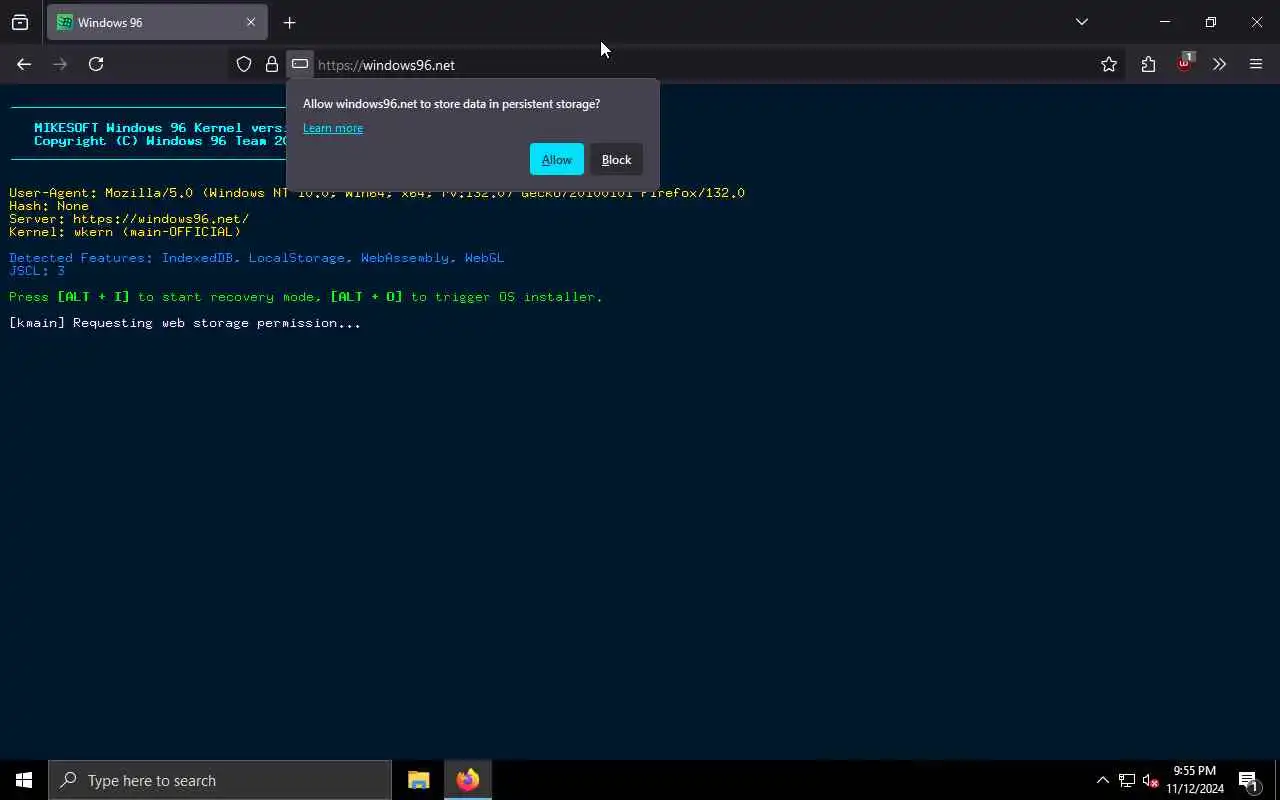The width and height of the screenshot is (1280, 800).
Task: Show more toolbar tools chevron
Action: [1219, 64]
